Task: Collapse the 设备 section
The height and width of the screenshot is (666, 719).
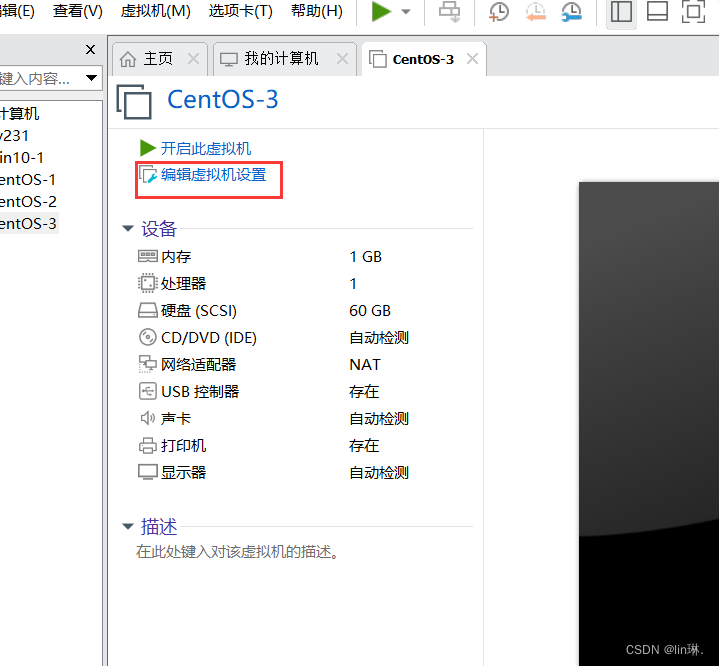Action: point(128,228)
